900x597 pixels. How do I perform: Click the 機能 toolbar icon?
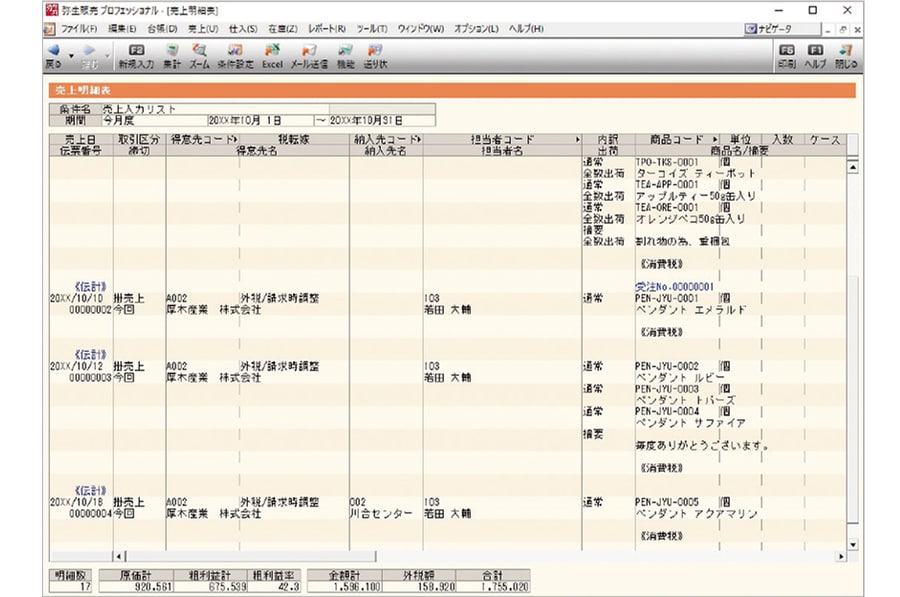(x=345, y=51)
